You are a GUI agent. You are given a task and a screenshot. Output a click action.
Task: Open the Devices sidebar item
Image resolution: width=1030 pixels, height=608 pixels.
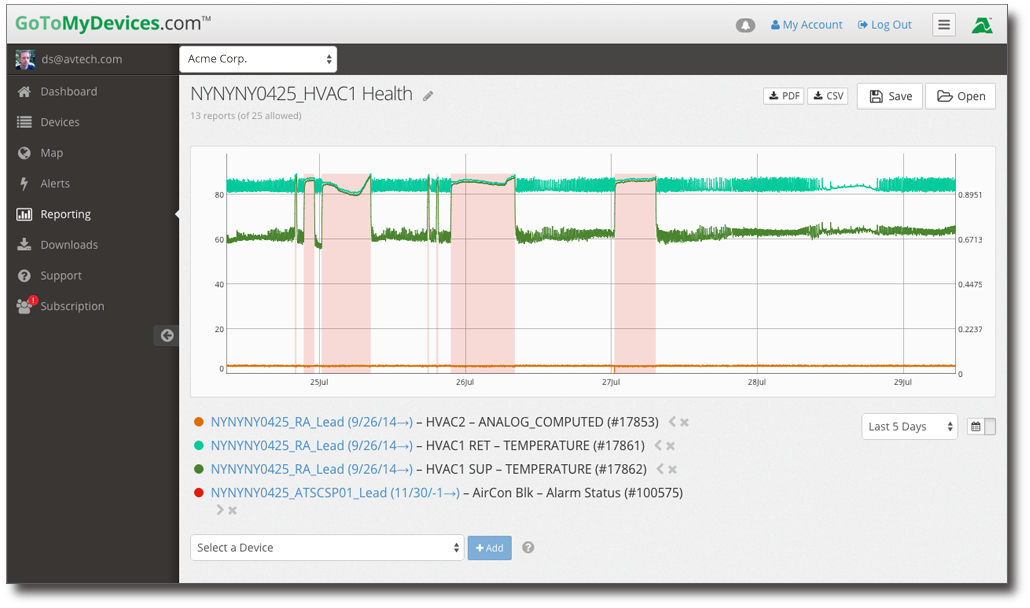pos(60,122)
